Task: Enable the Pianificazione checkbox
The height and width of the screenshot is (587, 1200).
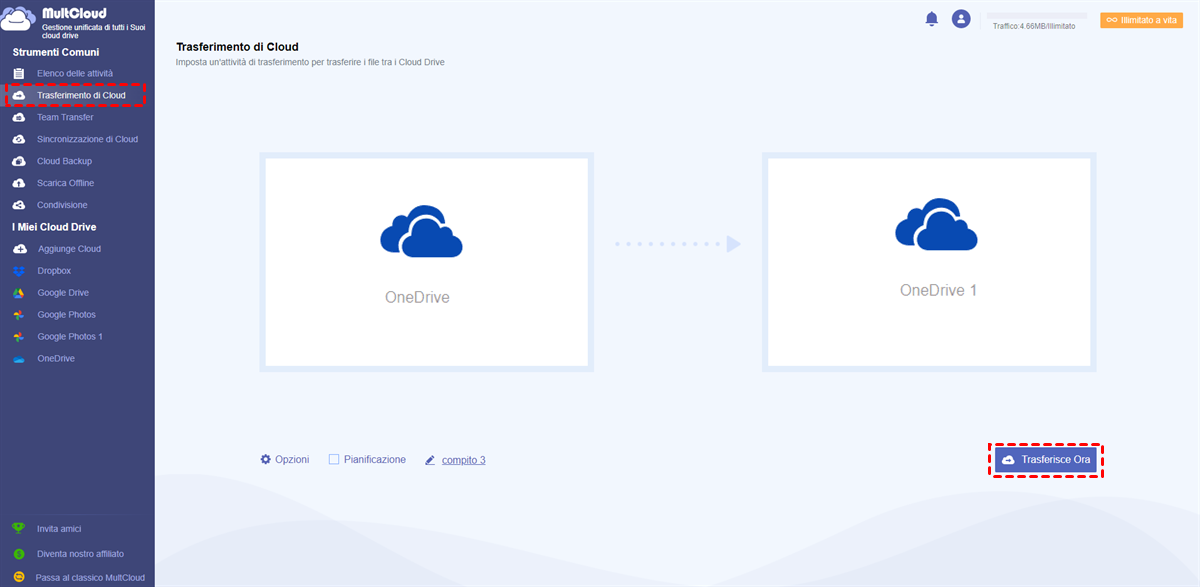Action: point(334,459)
